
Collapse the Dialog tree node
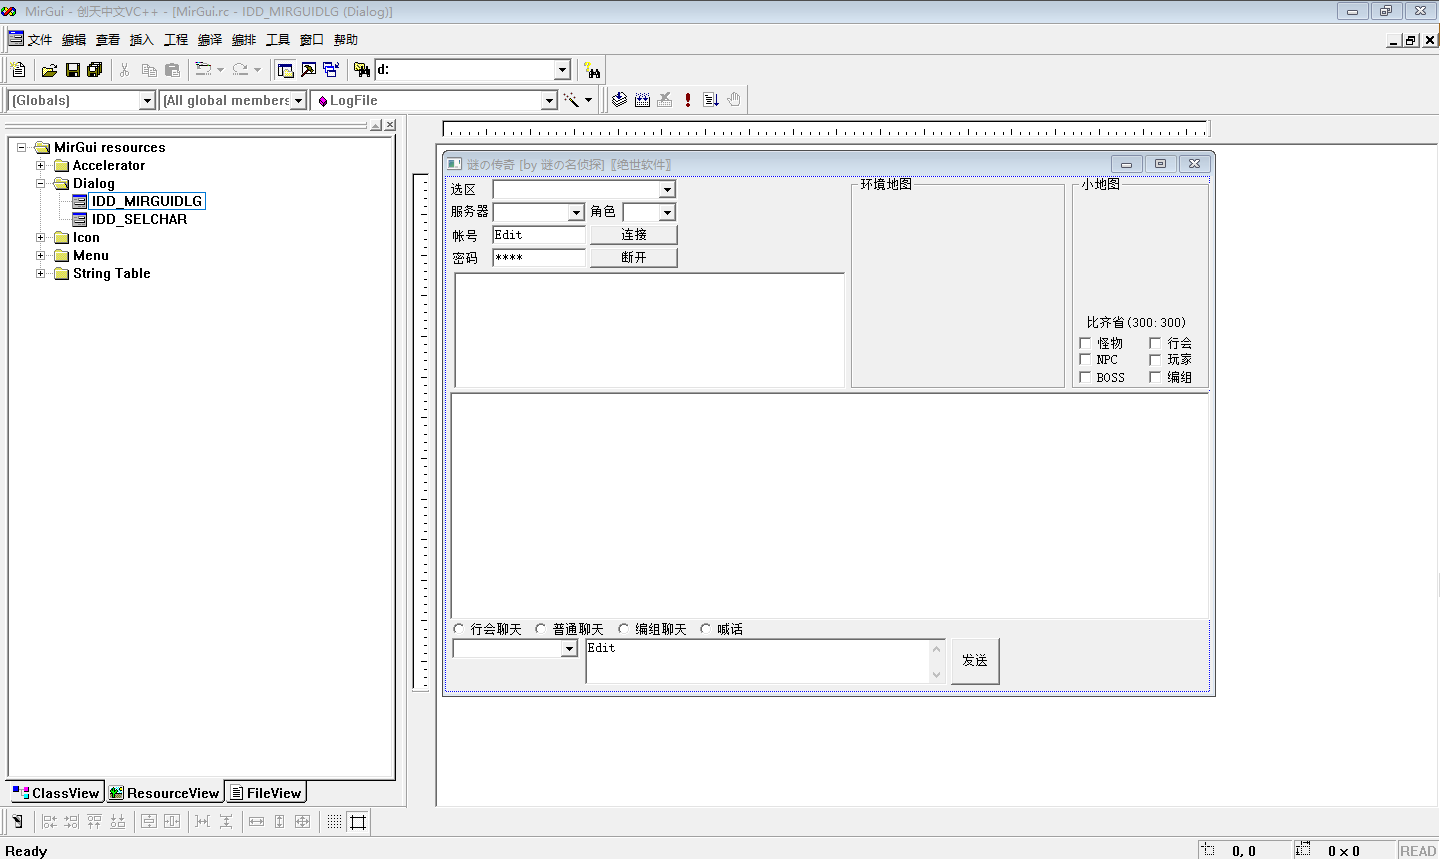tap(41, 184)
